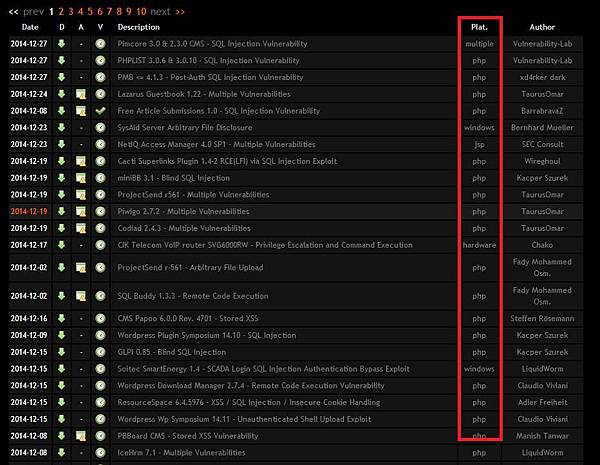Click download arrow for PMB <= 4.1.3 row
Screen dimensions: 600x465
tap(62, 77)
